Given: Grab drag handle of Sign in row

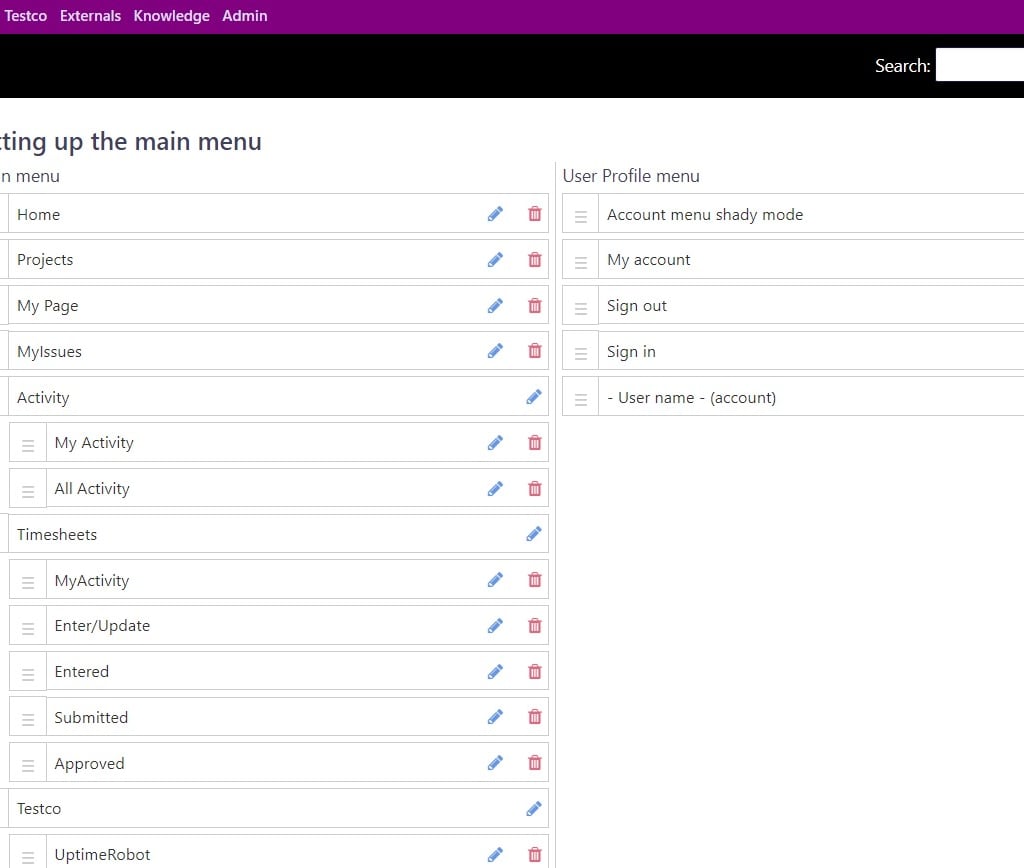Looking at the screenshot, I should point(581,353).
